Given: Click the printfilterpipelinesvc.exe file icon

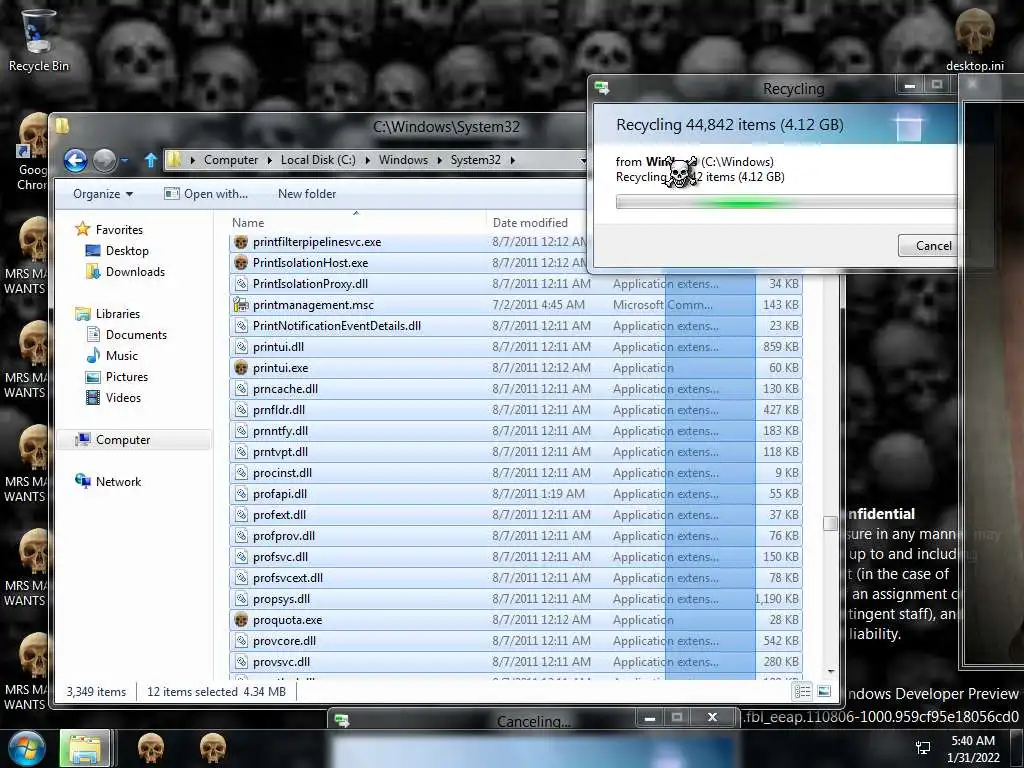Looking at the screenshot, I should (241, 242).
